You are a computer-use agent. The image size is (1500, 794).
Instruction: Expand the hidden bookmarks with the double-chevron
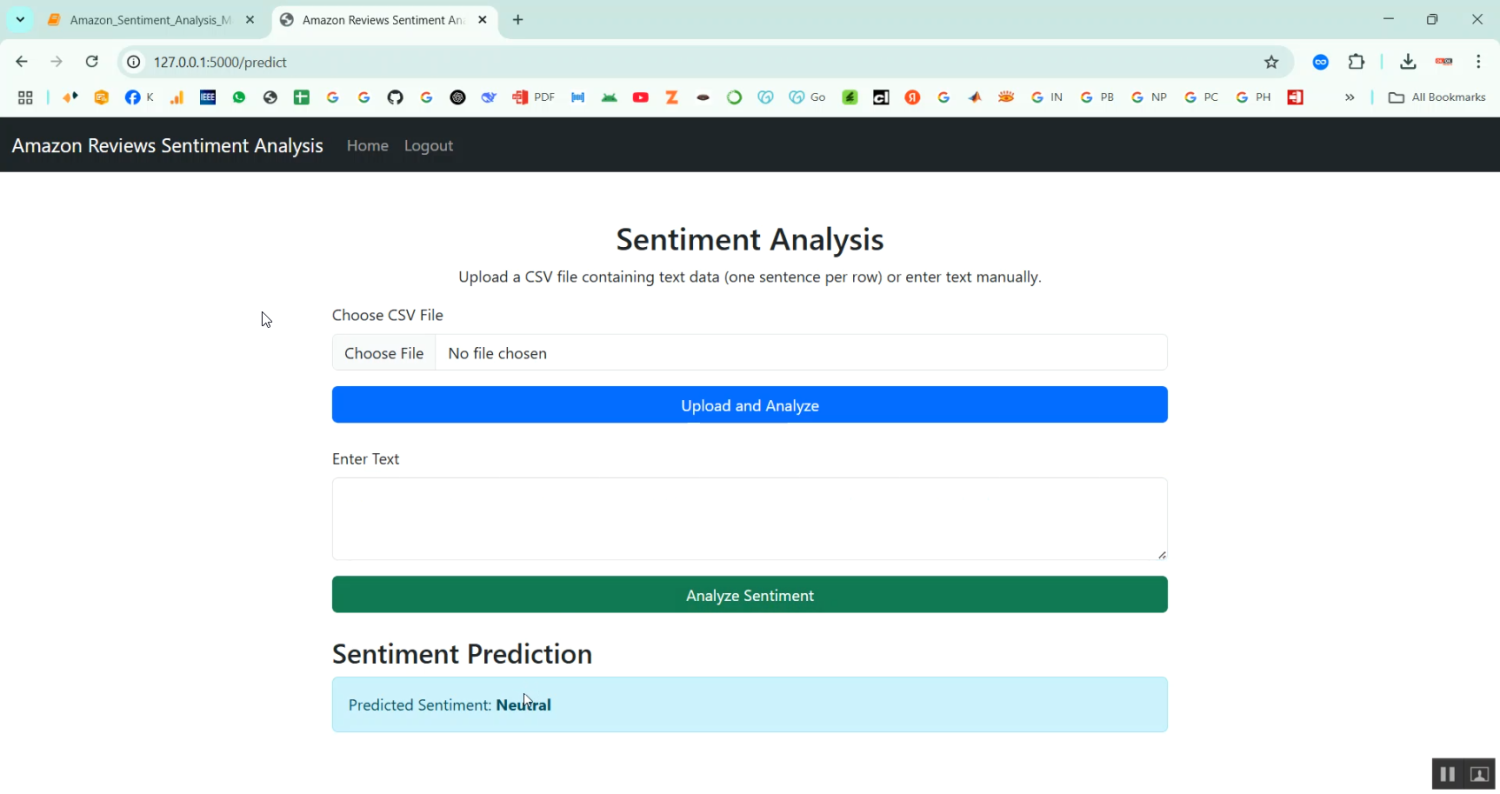1350,97
